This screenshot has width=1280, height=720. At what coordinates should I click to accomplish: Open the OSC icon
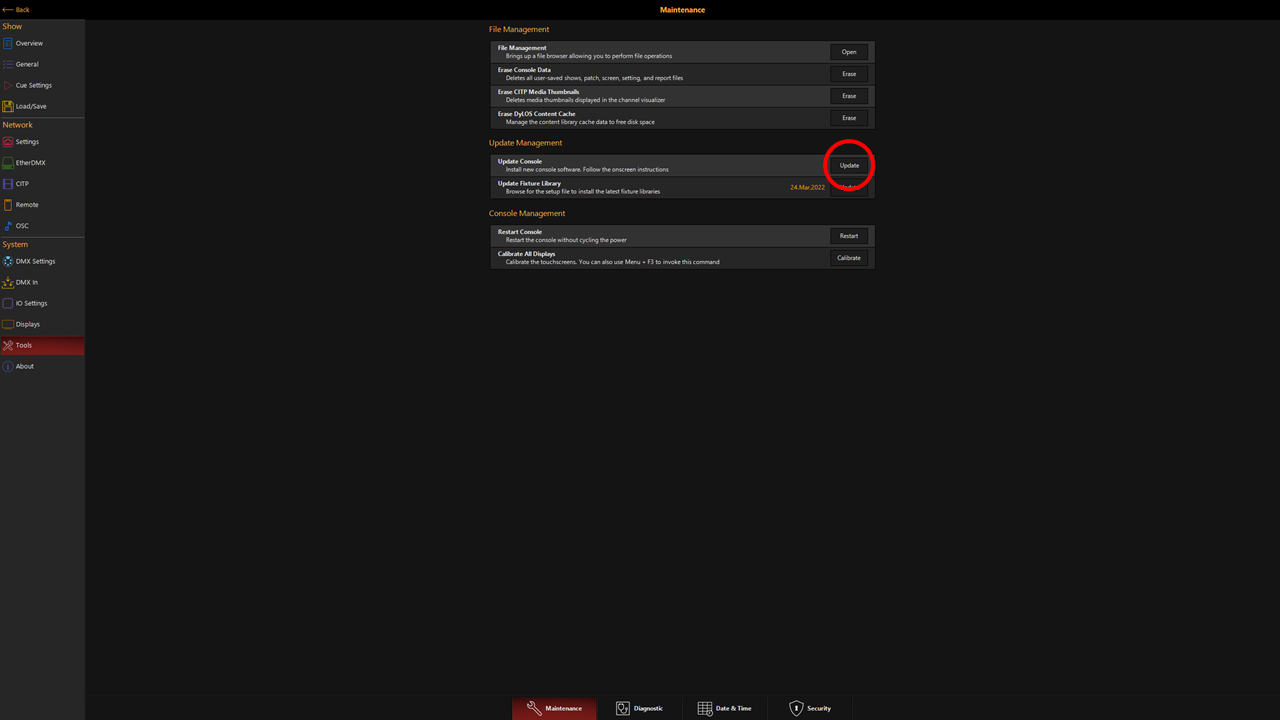8,226
